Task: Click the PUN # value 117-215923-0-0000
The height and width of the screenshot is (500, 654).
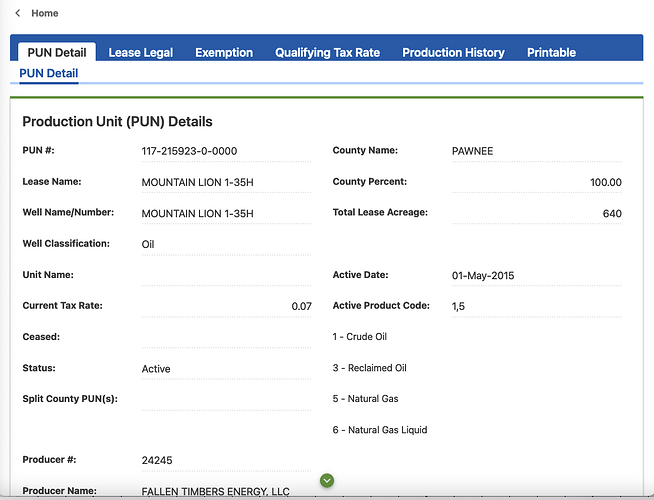Action: coord(189,151)
